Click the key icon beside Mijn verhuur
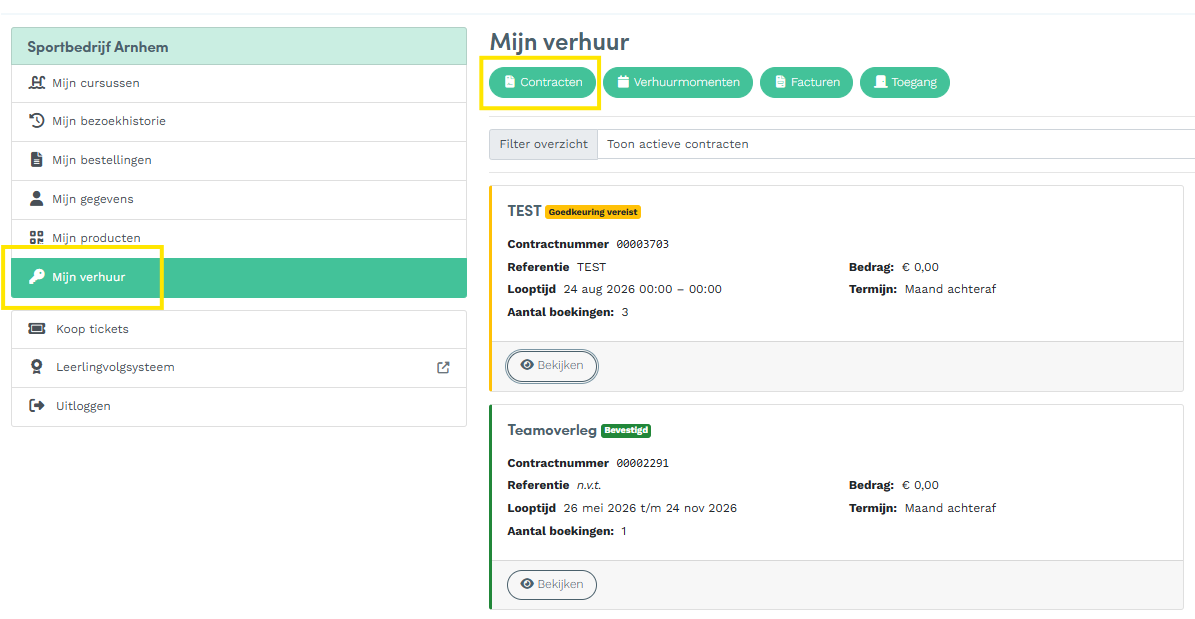Screen dimensions: 1195x619 (x=37, y=277)
